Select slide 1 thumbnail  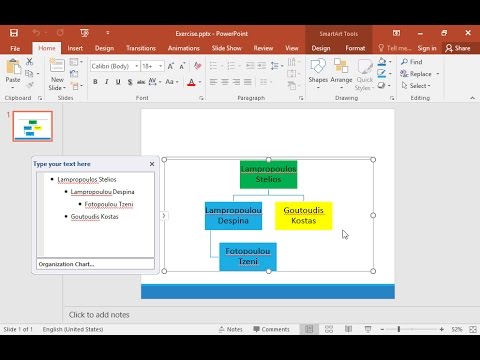pos(33,126)
